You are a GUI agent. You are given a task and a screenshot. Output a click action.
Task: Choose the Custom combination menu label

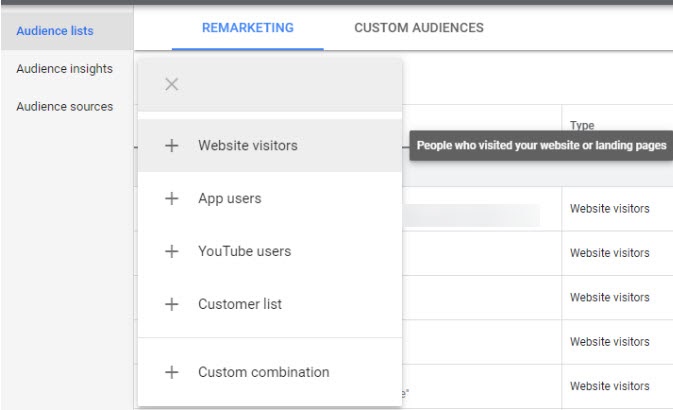coord(263,372)
